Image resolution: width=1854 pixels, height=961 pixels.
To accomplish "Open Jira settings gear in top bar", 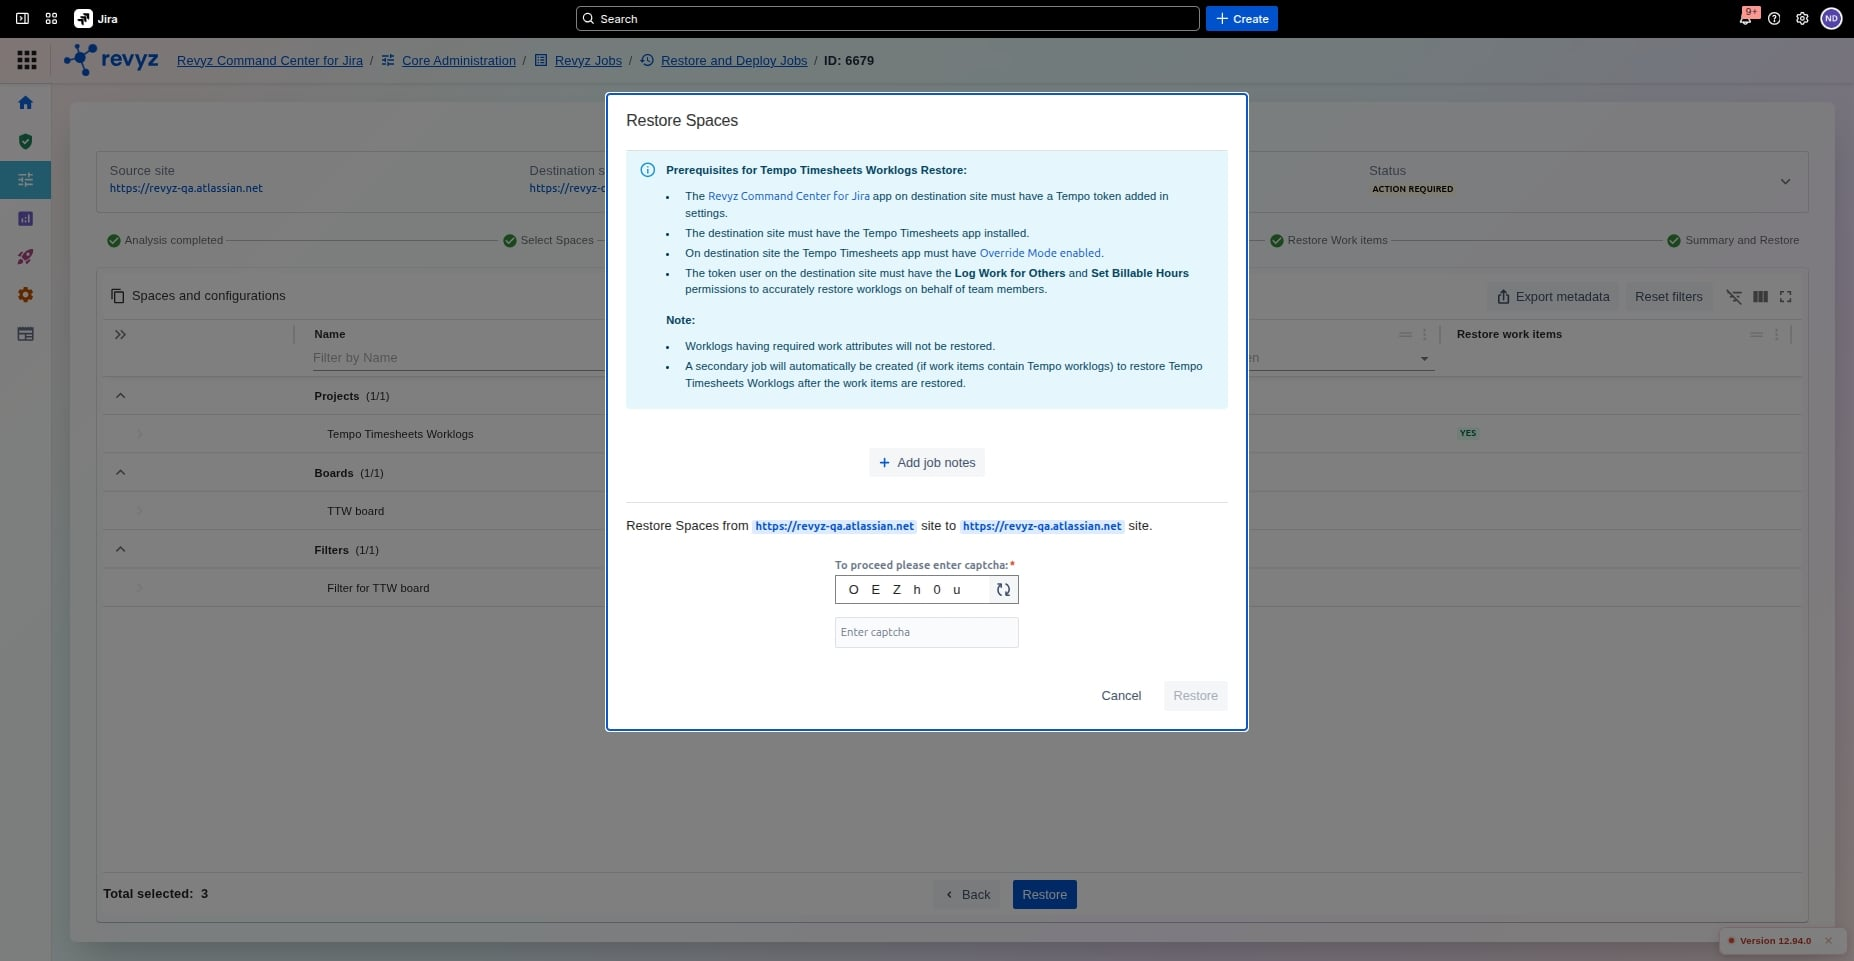I will tap(1802, 19).
